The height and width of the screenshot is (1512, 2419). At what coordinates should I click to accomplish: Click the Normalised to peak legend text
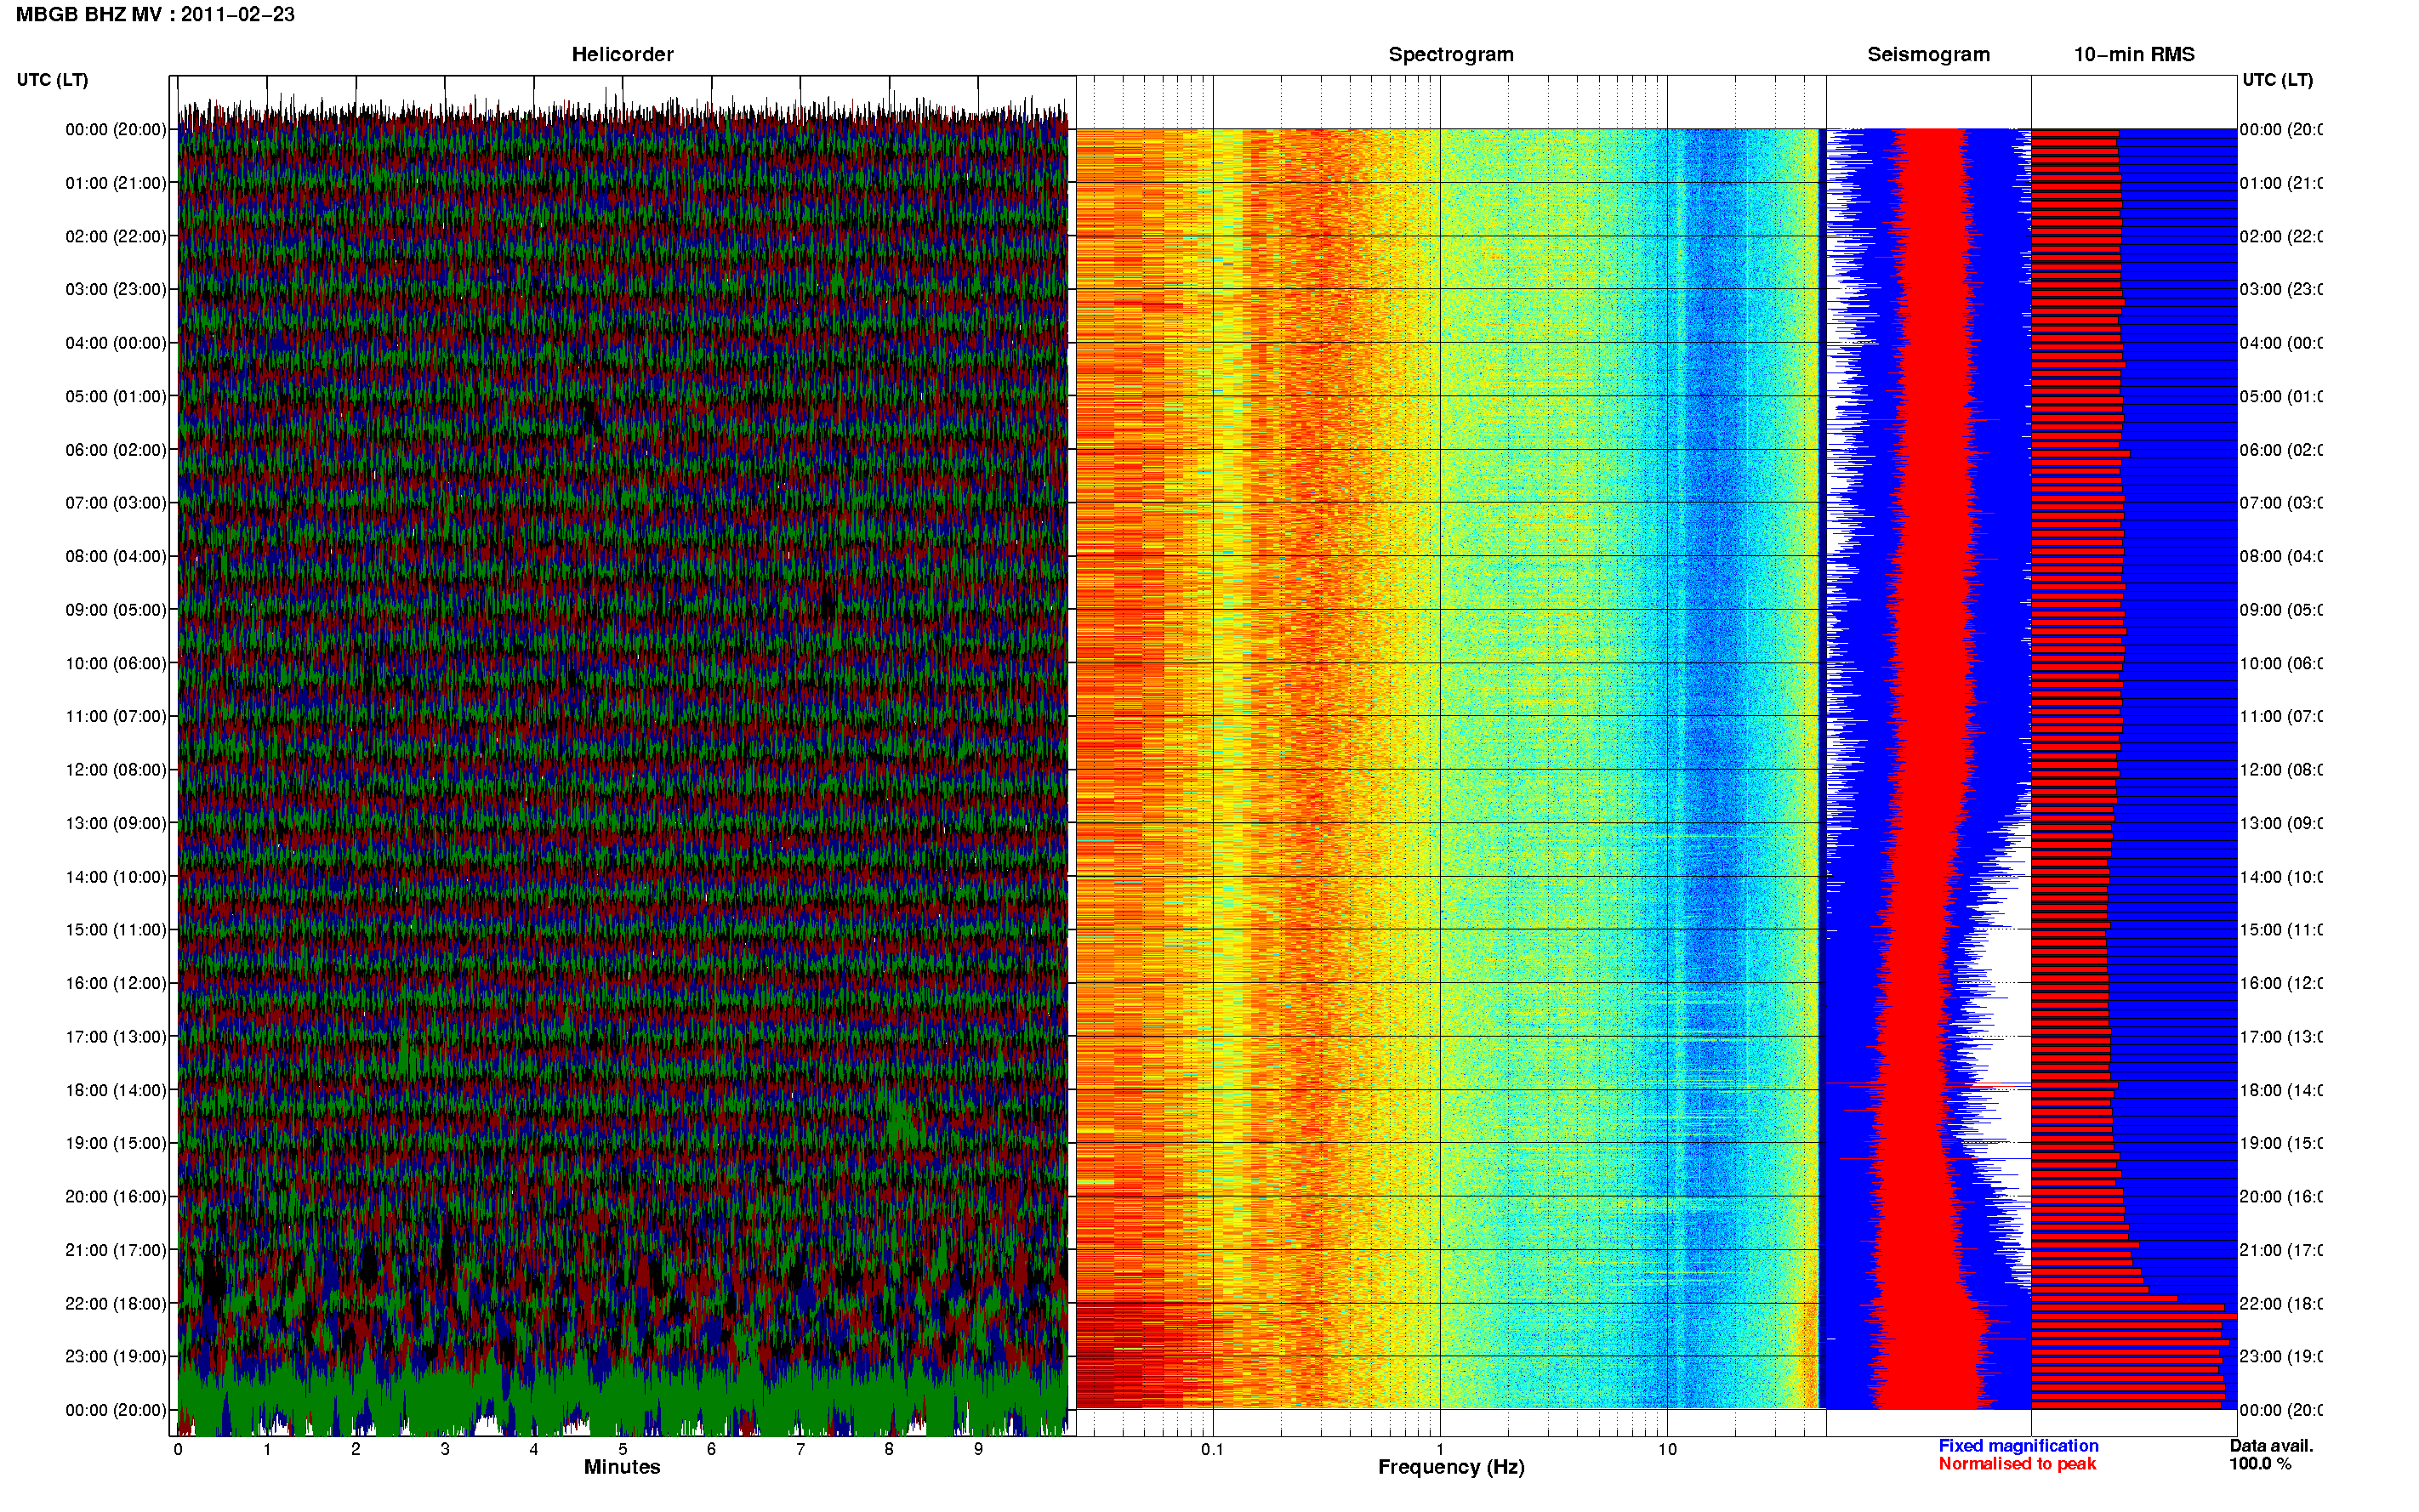click(x=2017, y=1464)
